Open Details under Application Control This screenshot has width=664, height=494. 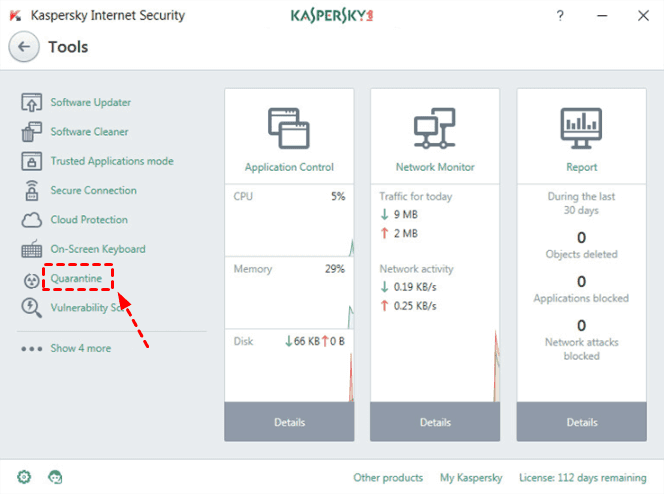pyautogui.click(x=289, y=422)
